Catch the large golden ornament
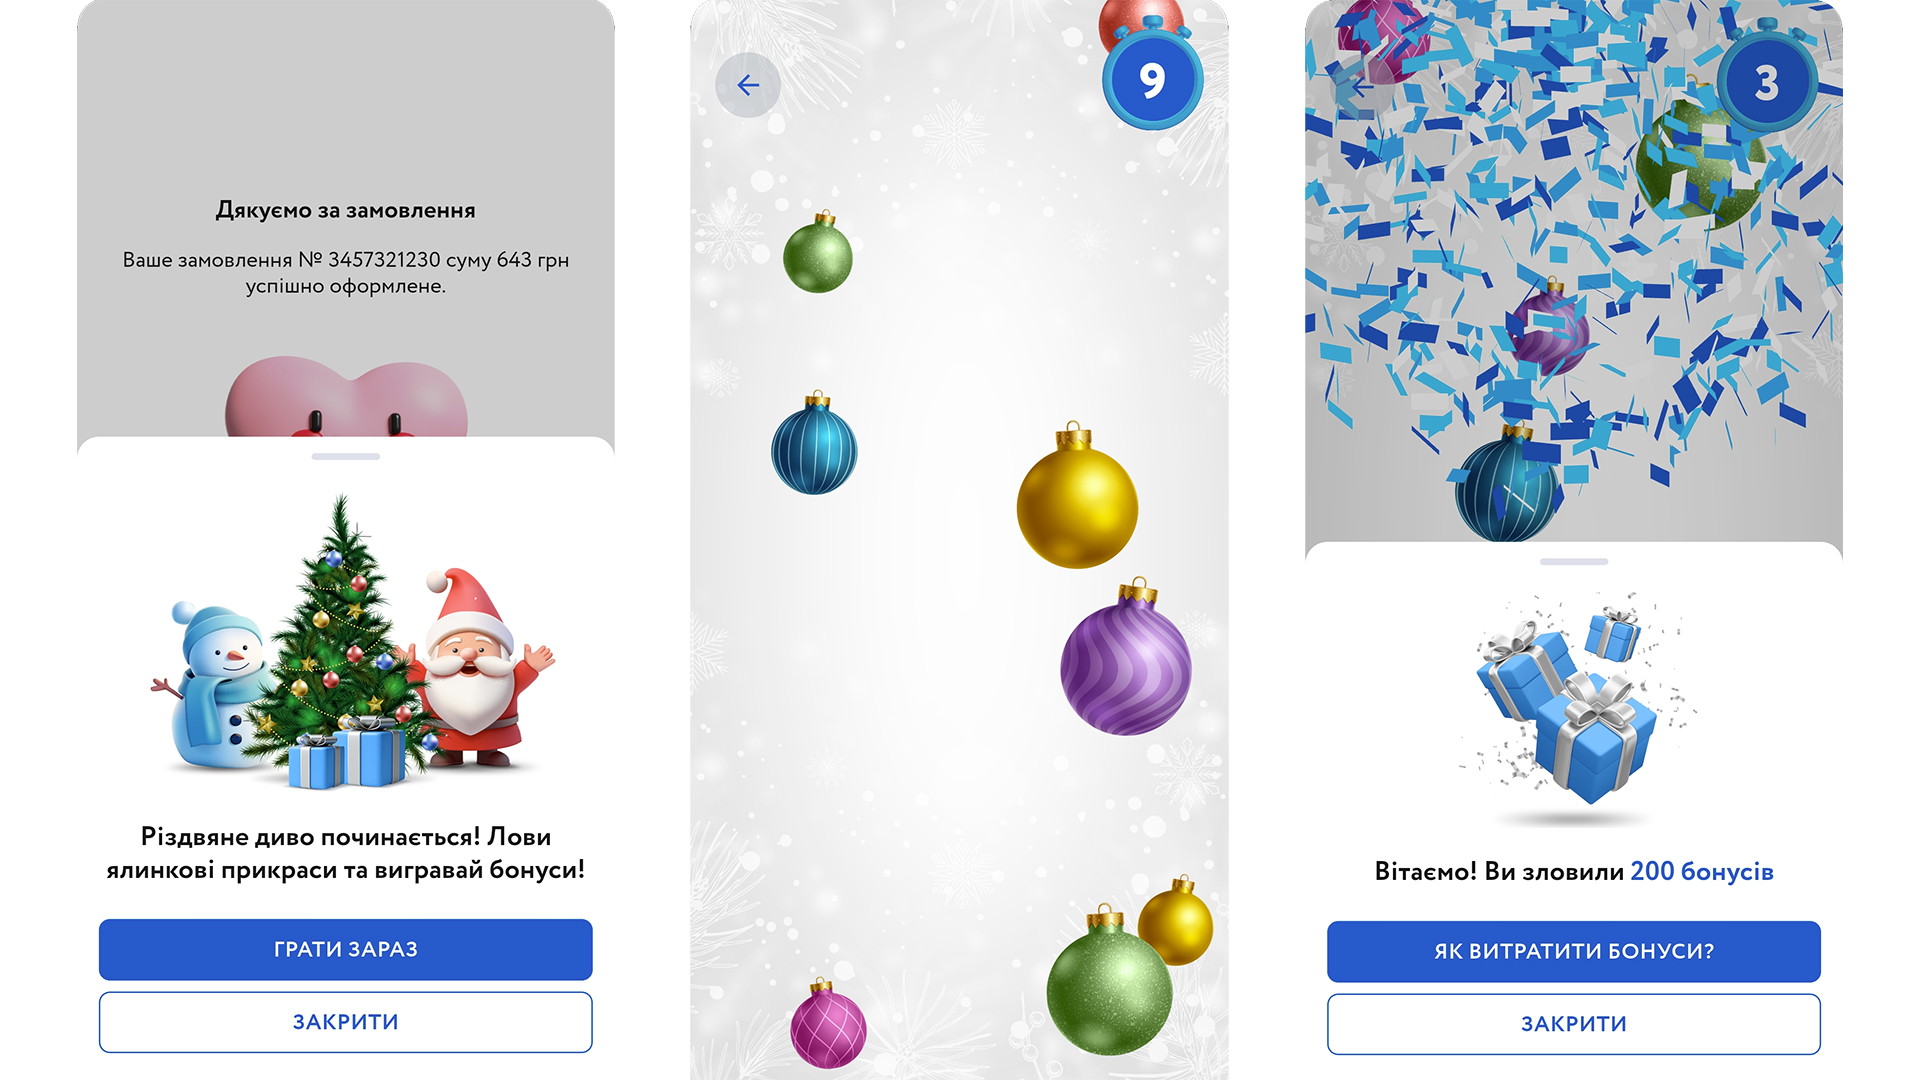The image size is (1920, 1080). point(1077,496)
